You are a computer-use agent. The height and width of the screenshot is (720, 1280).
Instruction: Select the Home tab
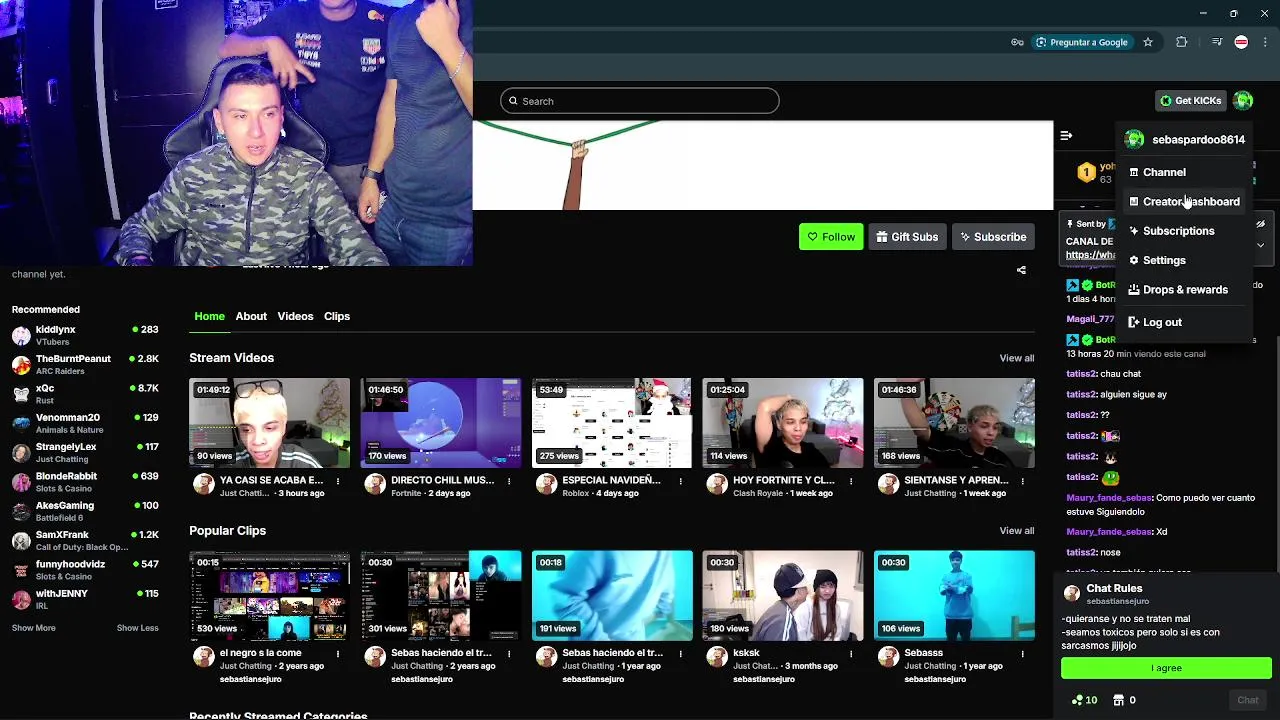pos(209,316)
